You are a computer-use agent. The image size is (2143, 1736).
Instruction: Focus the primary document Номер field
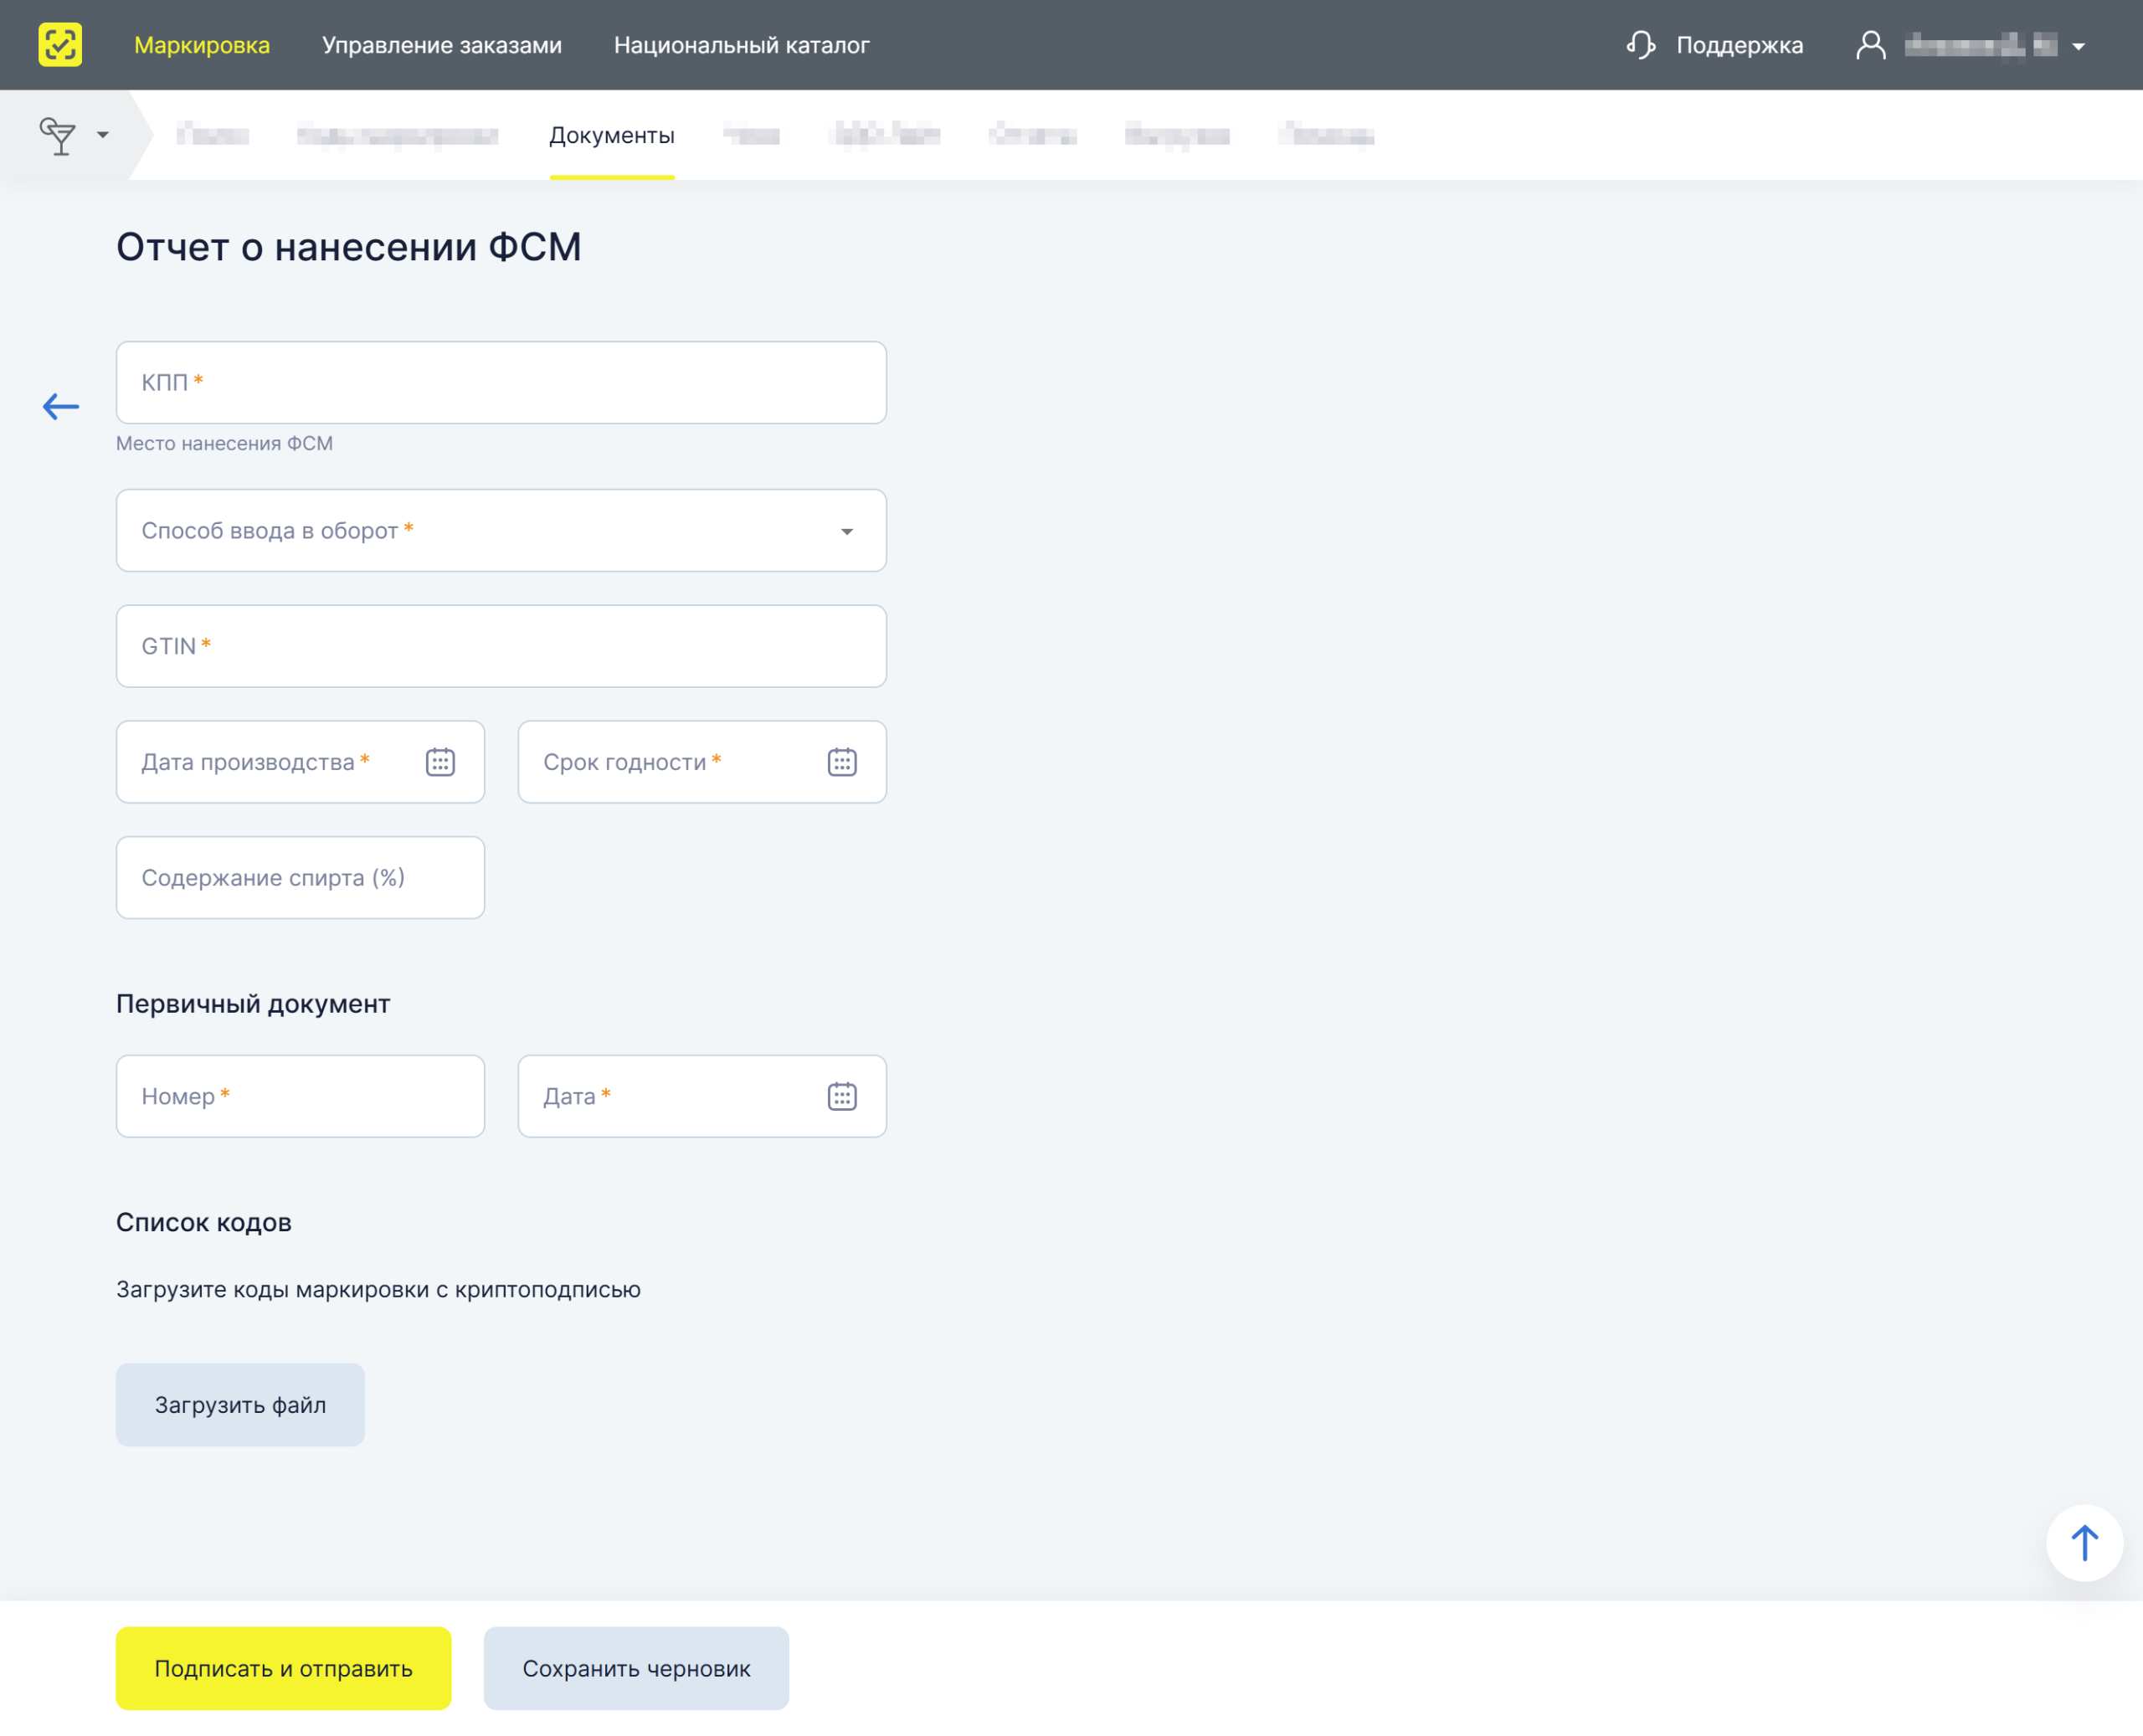pyautogui.click(x=300, y=1096)
